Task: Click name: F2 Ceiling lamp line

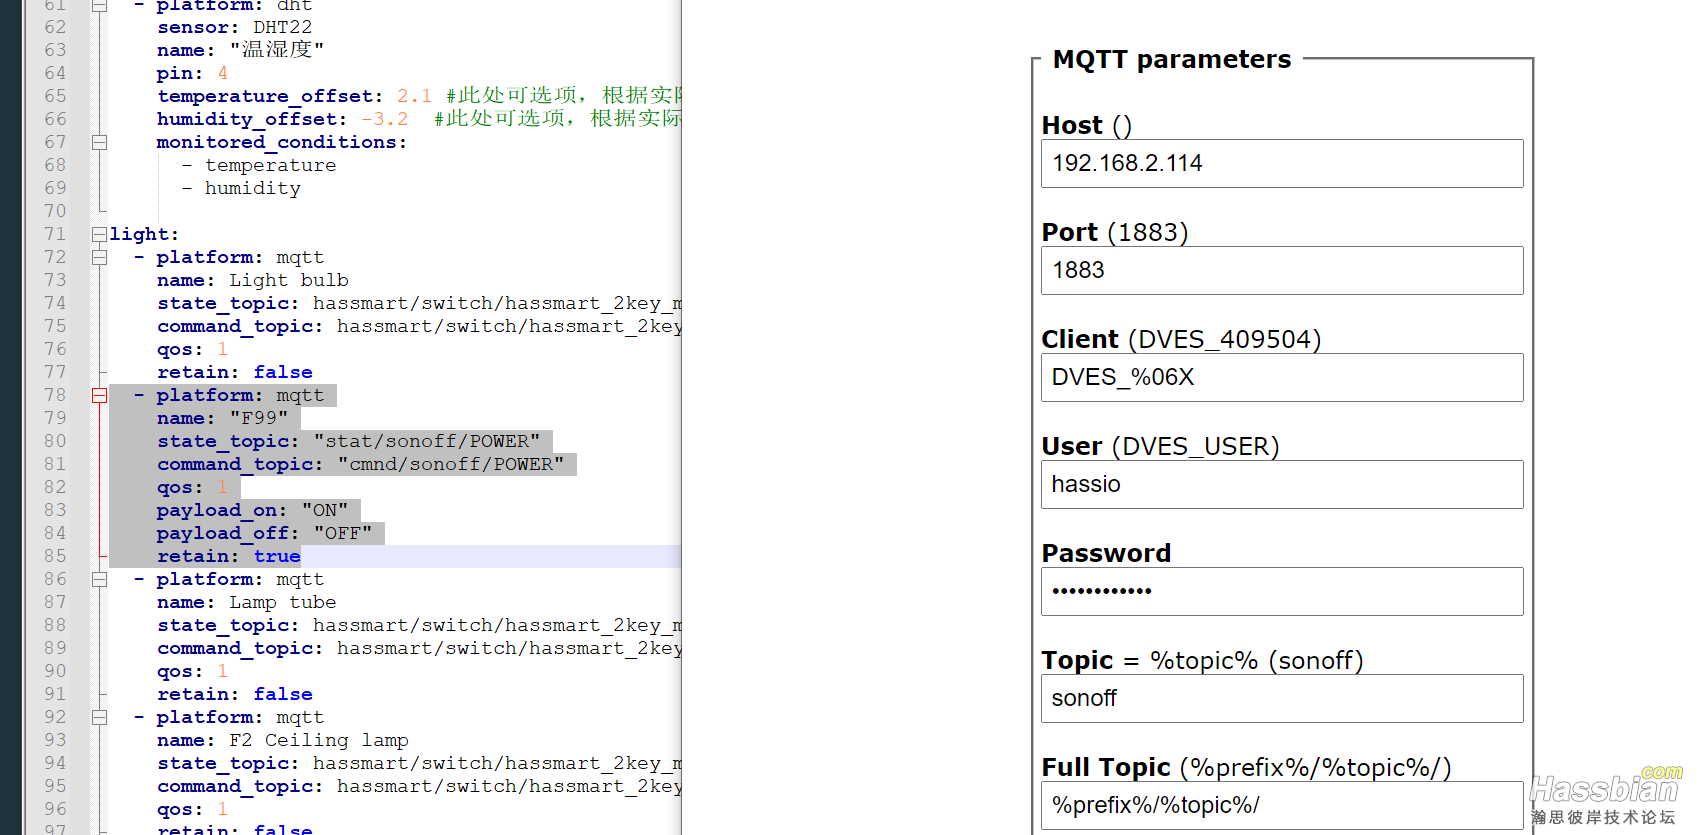Action: coord(283,740)
